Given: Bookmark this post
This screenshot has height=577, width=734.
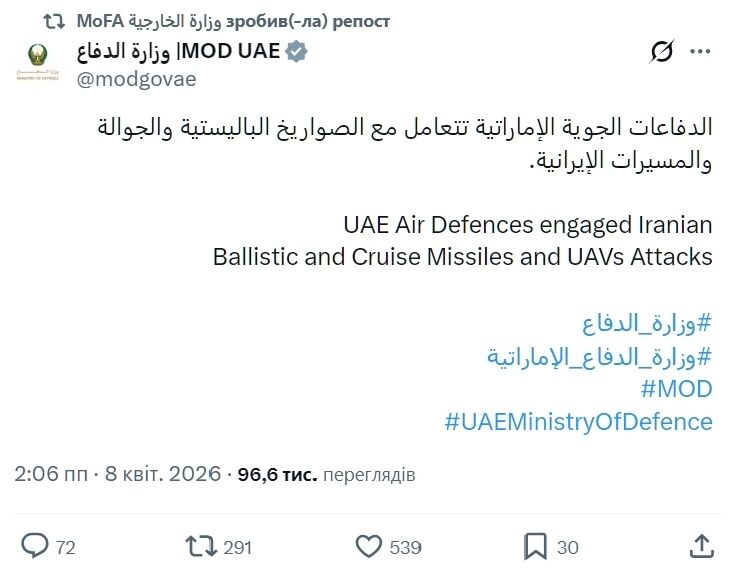Looking at the screenshot, I should 535,546.
